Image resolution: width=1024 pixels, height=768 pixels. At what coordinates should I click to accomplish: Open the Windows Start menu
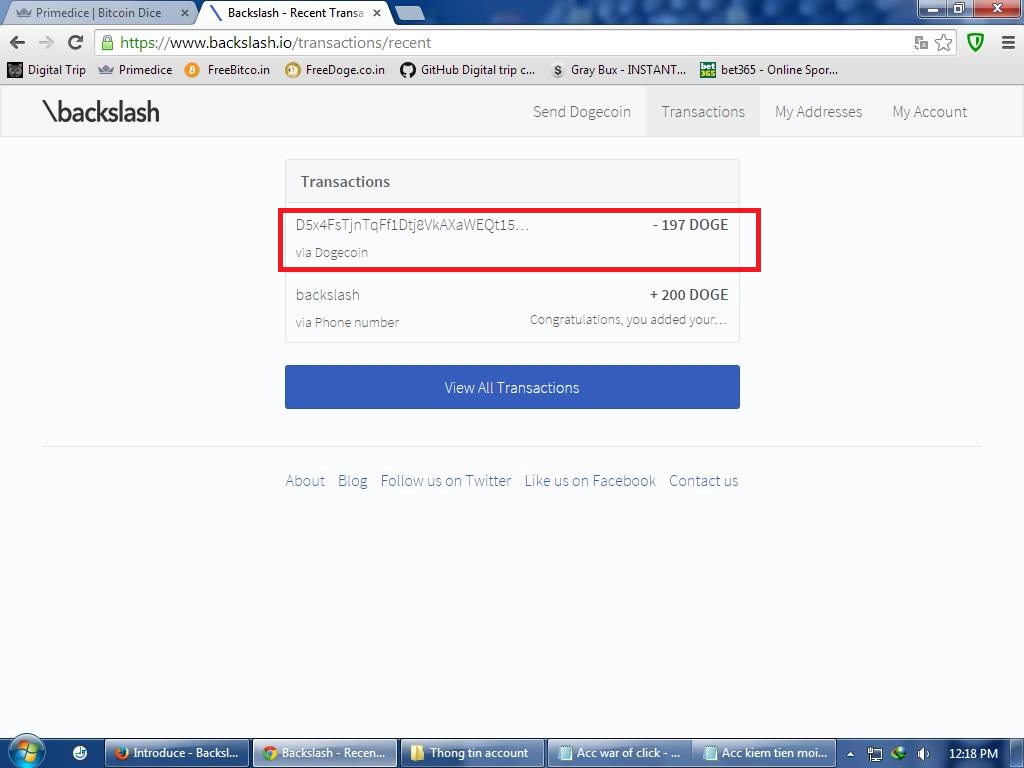click(x=26, y=752)
